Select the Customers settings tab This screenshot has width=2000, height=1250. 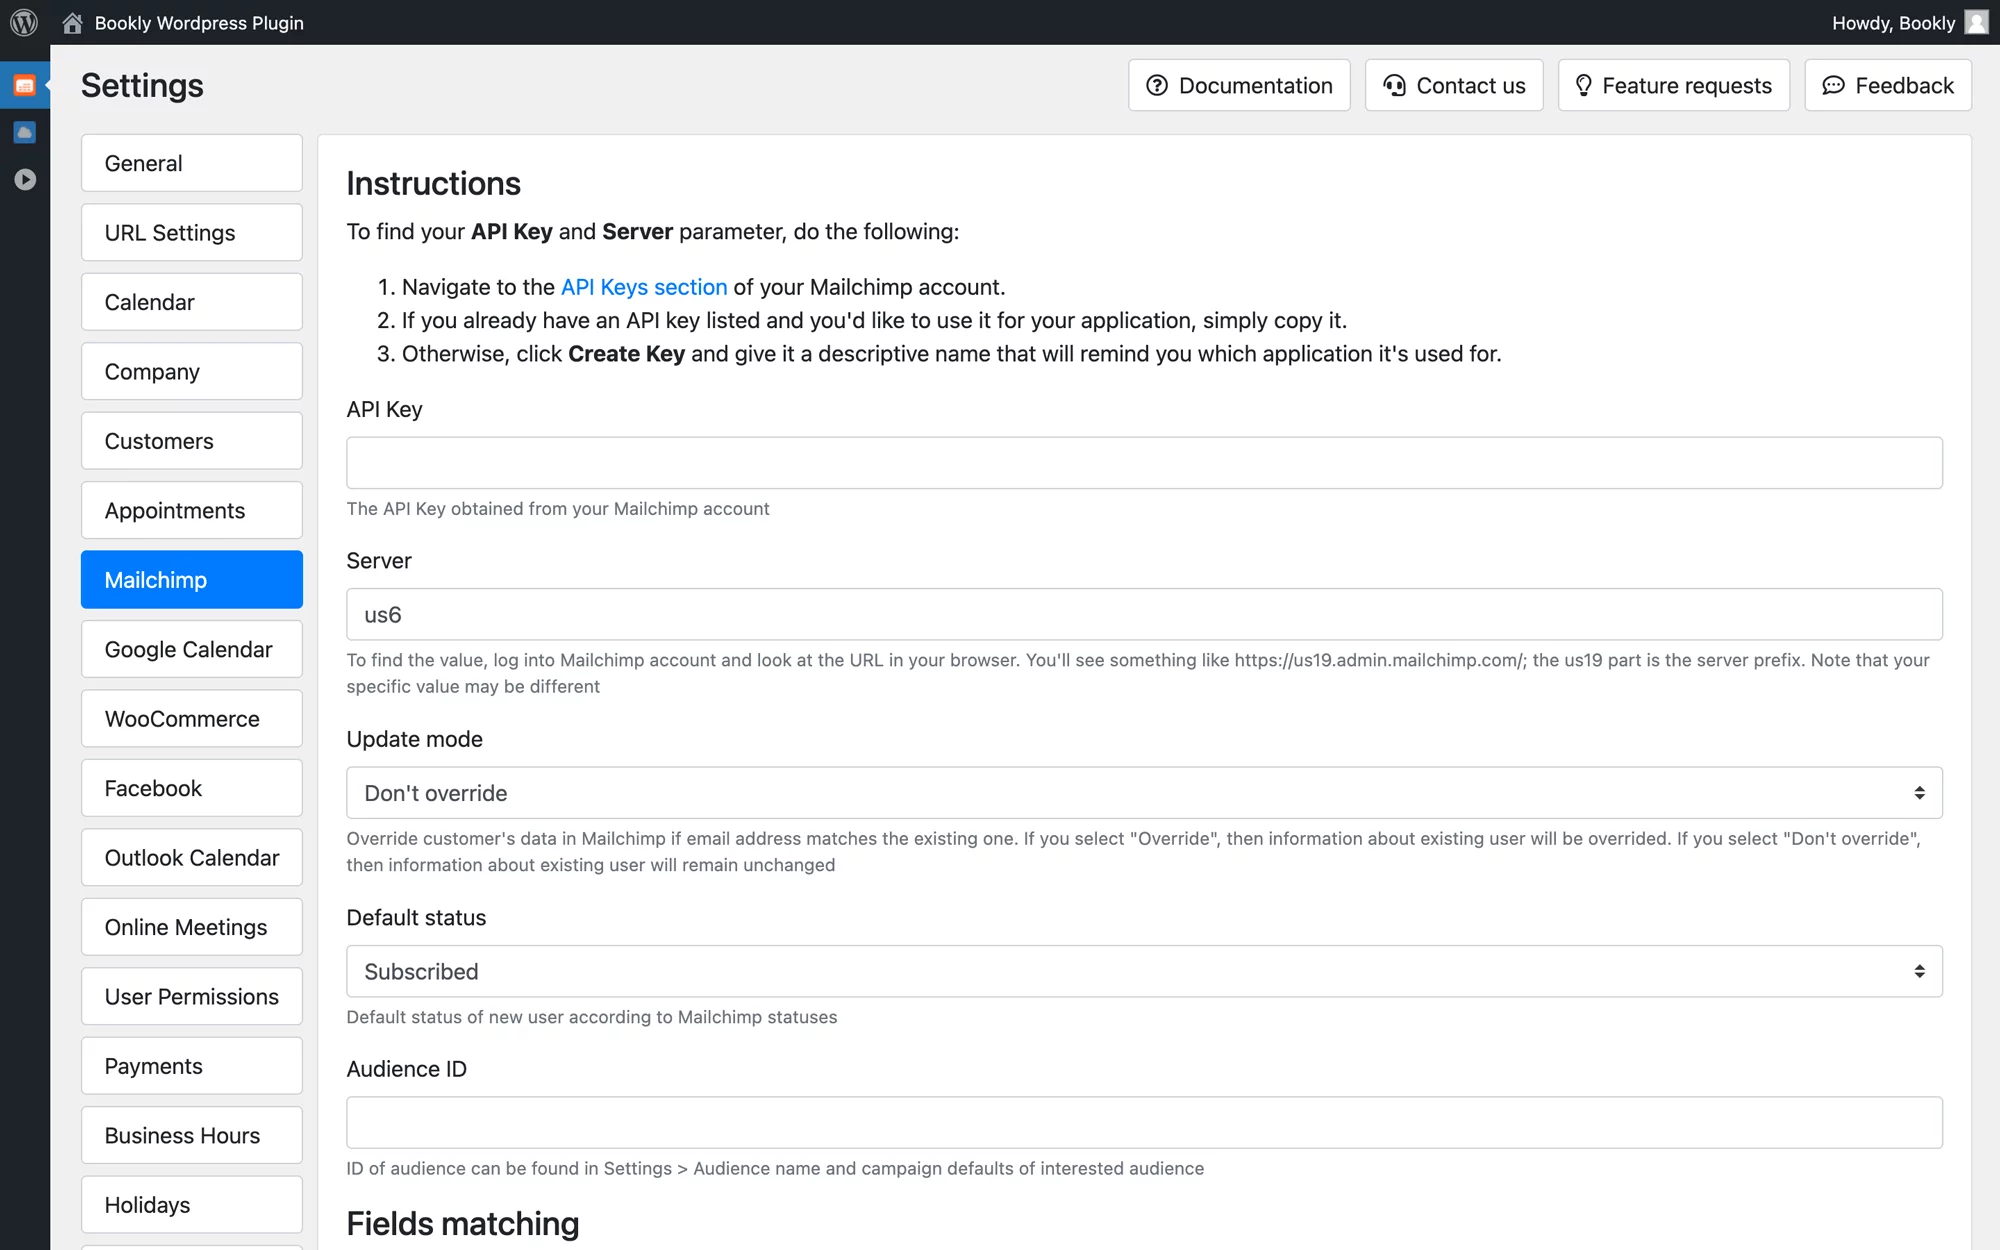[x=192, y=441]
